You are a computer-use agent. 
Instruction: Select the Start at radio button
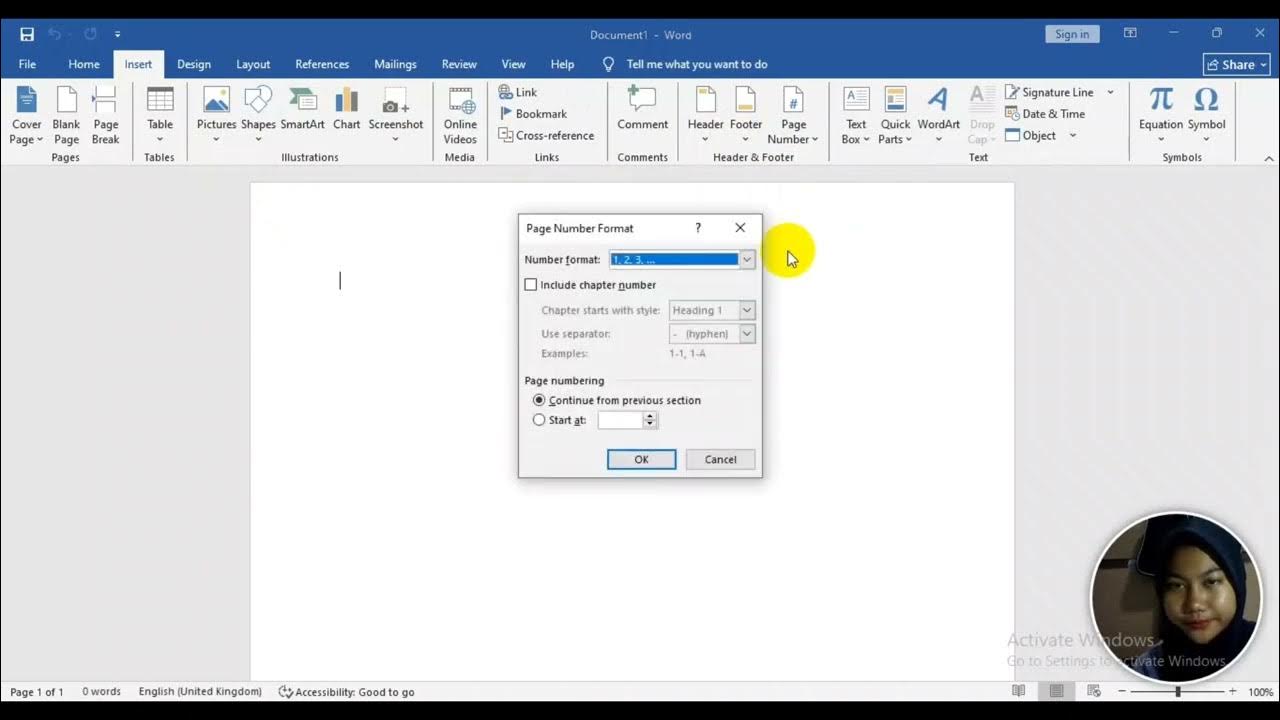[539, 420]
